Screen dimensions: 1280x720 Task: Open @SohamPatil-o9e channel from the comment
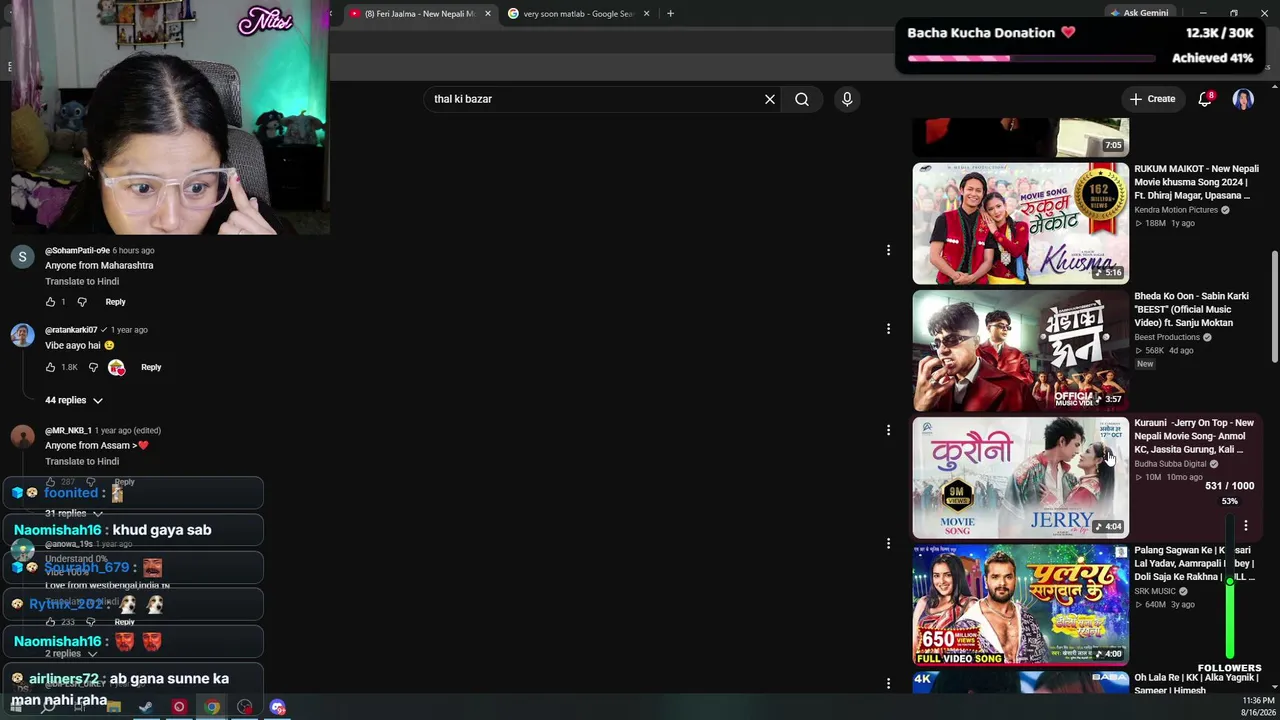[77, 250]
